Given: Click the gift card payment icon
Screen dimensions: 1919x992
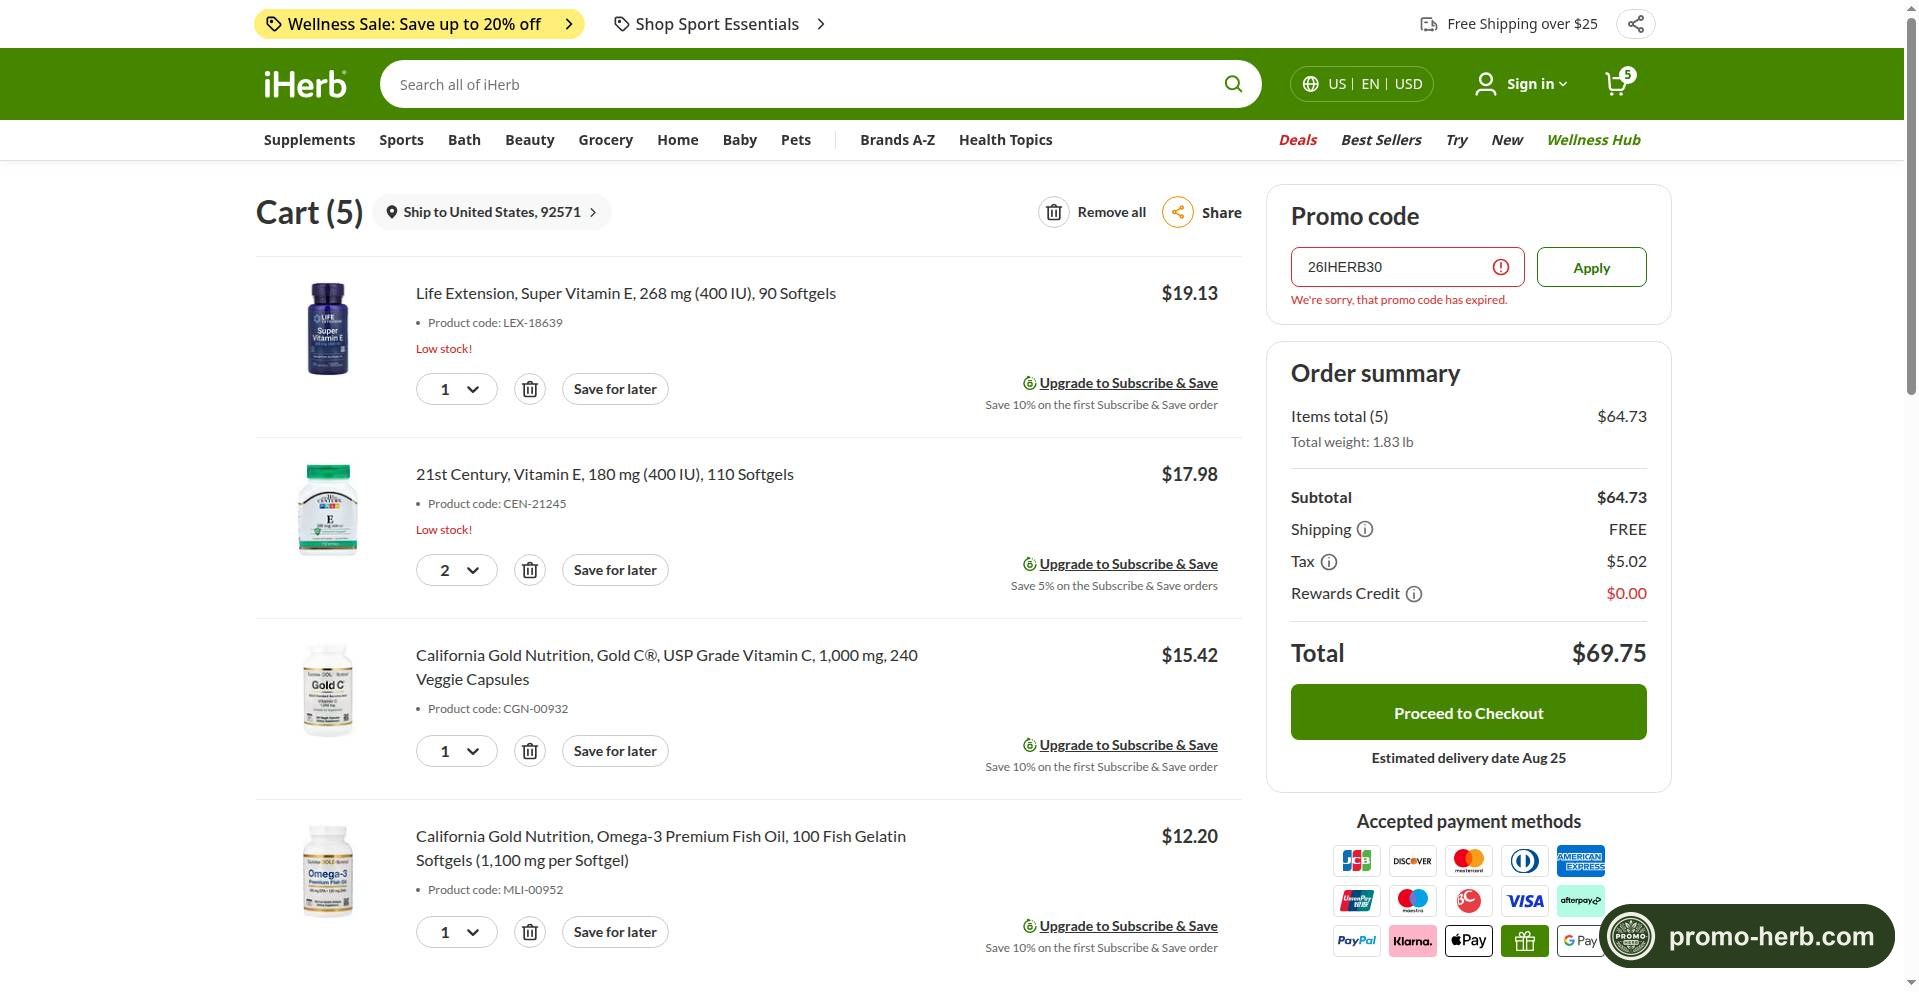Looking at the screenshot, I should tap(1525, 941).
